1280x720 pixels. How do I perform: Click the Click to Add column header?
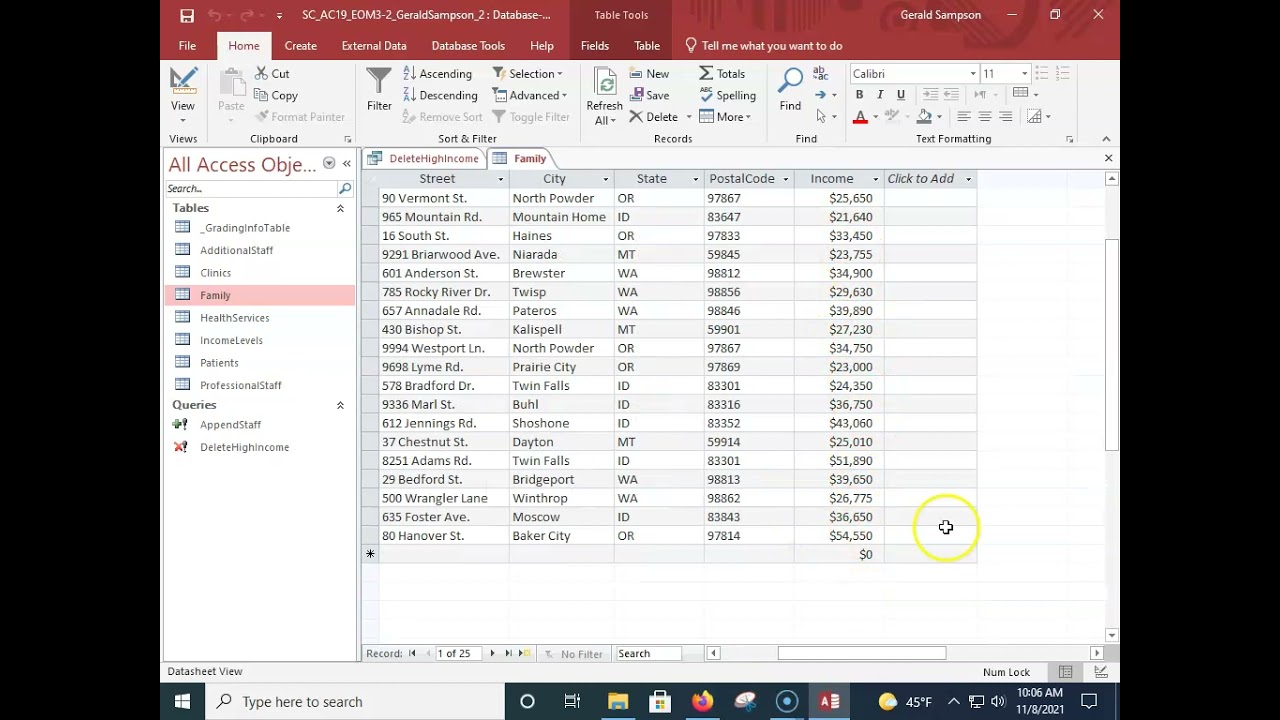[929, 179]
